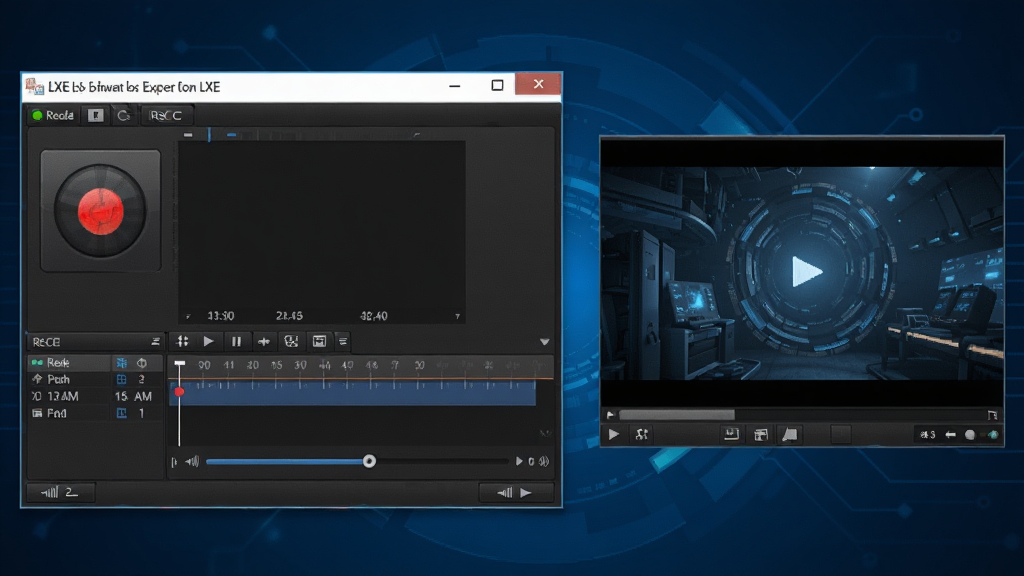This screenshot has height=576, width=1024.
Task: Switch to the RSCC tab
Action: coord(166,116)
